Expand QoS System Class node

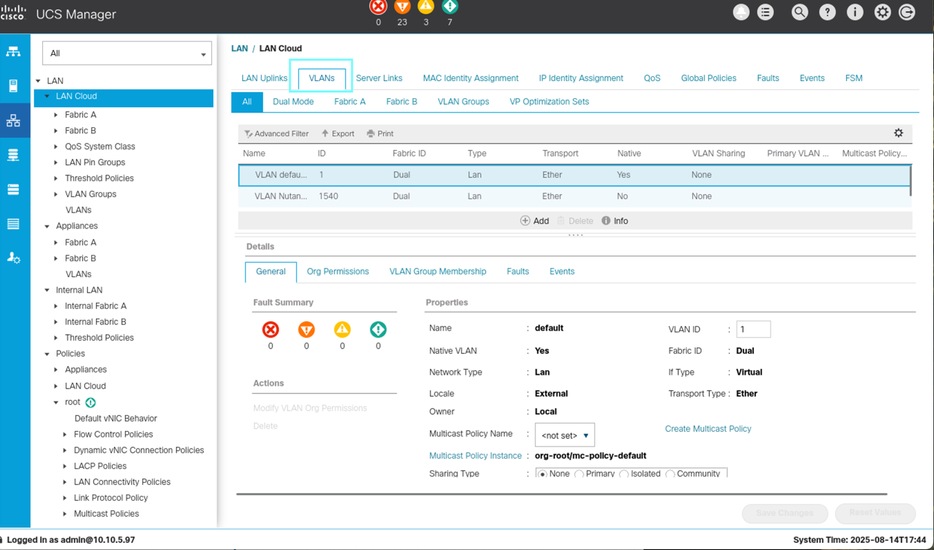[56, 147]
